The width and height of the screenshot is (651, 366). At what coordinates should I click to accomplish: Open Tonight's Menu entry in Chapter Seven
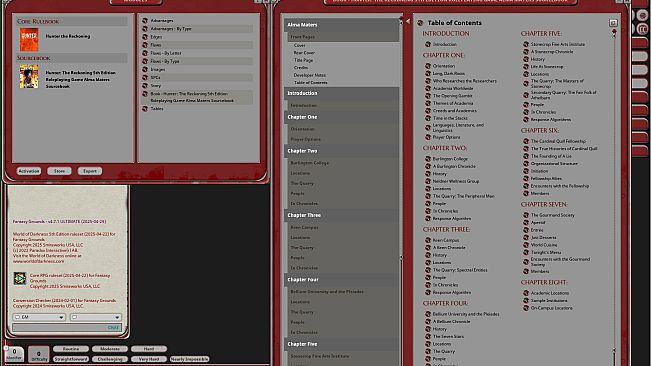(546, 252)
